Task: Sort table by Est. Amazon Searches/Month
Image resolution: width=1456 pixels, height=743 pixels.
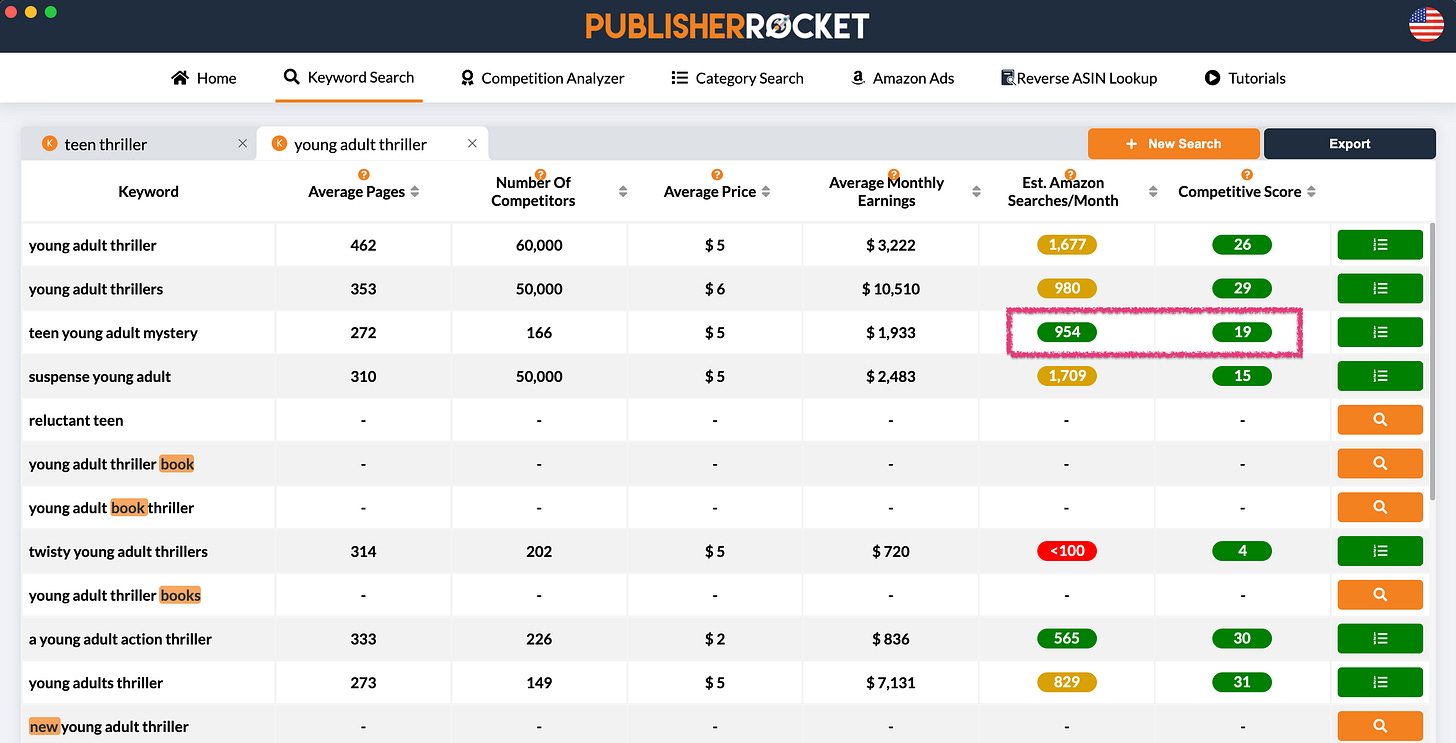Action: click(1153, 192)
